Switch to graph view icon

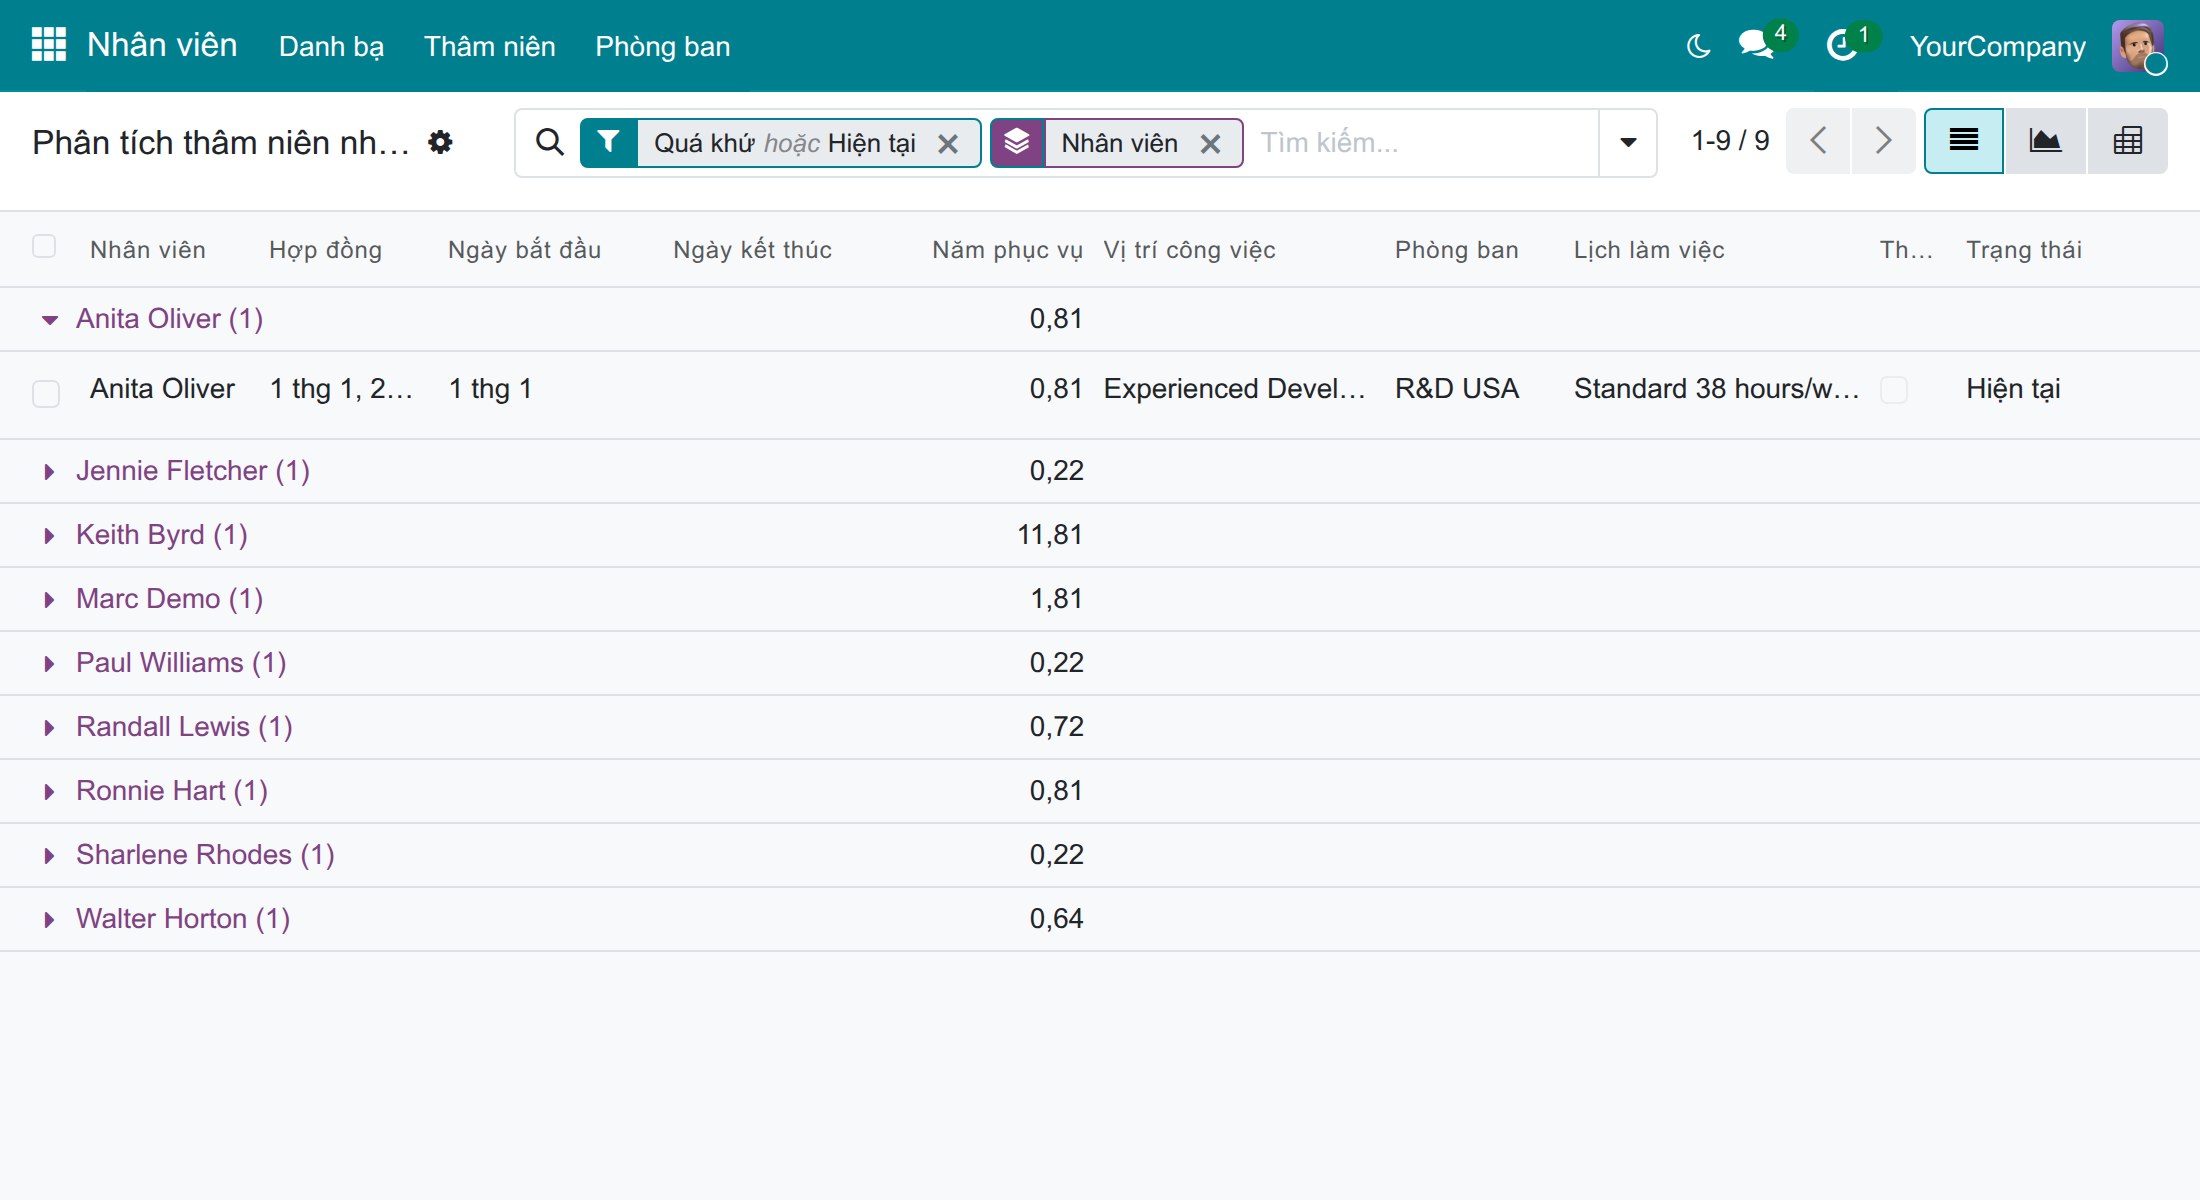pyautogui.click(x=2045, y=141)
